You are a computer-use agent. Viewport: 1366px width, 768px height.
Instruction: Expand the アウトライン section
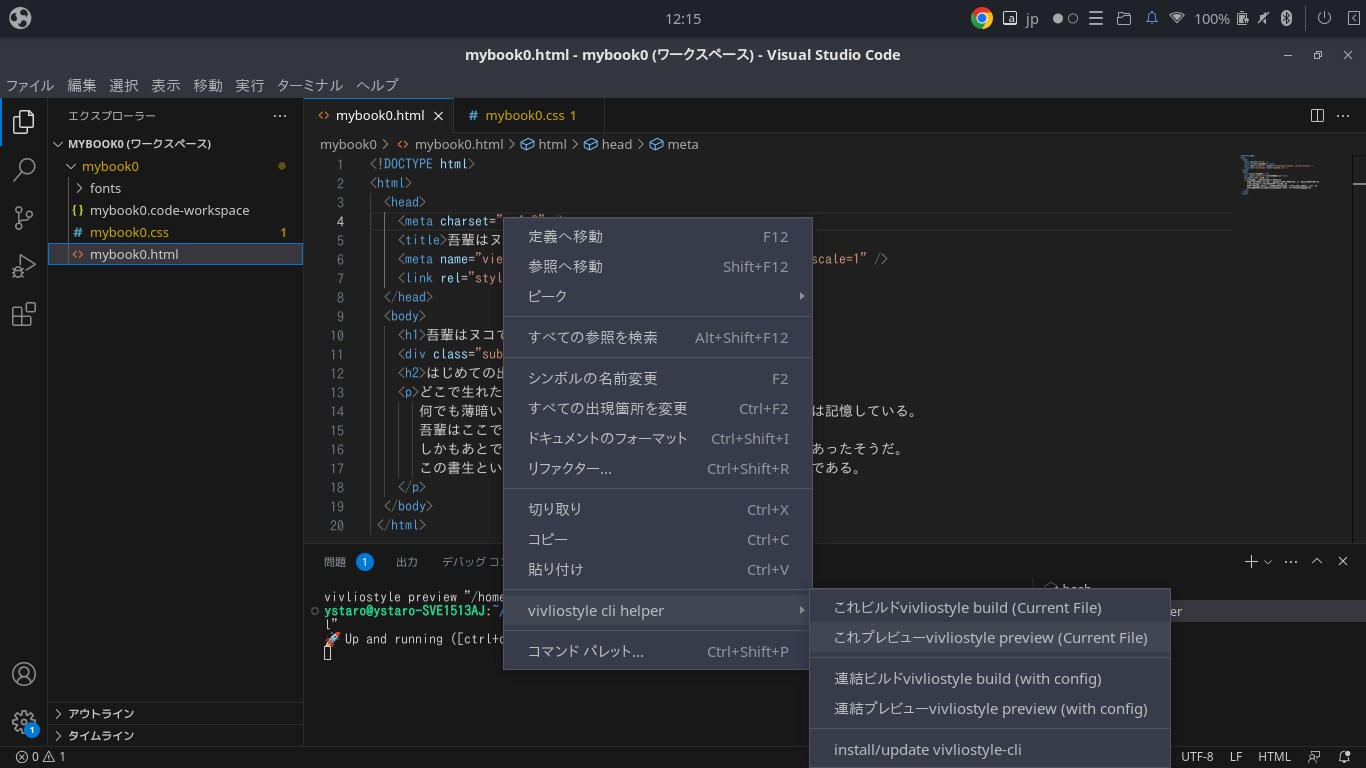coord(176,713)
